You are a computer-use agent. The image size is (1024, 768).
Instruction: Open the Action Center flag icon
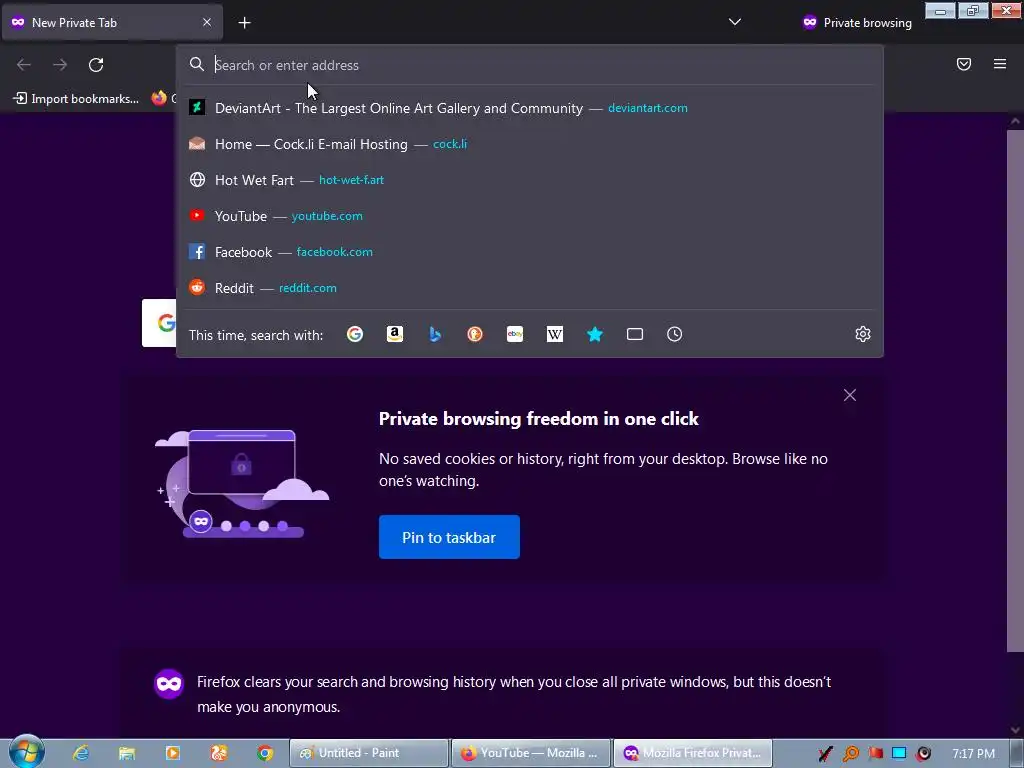tap(875, 754)
